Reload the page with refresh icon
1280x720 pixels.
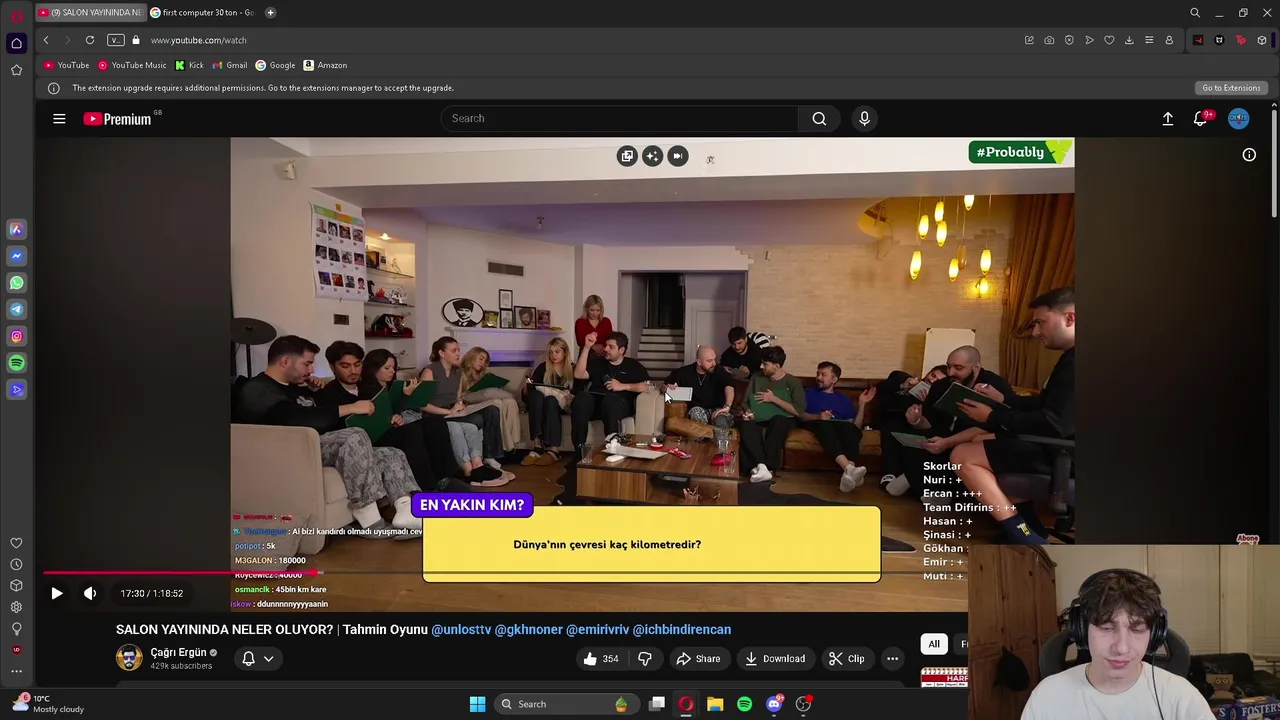pos(90,40)
